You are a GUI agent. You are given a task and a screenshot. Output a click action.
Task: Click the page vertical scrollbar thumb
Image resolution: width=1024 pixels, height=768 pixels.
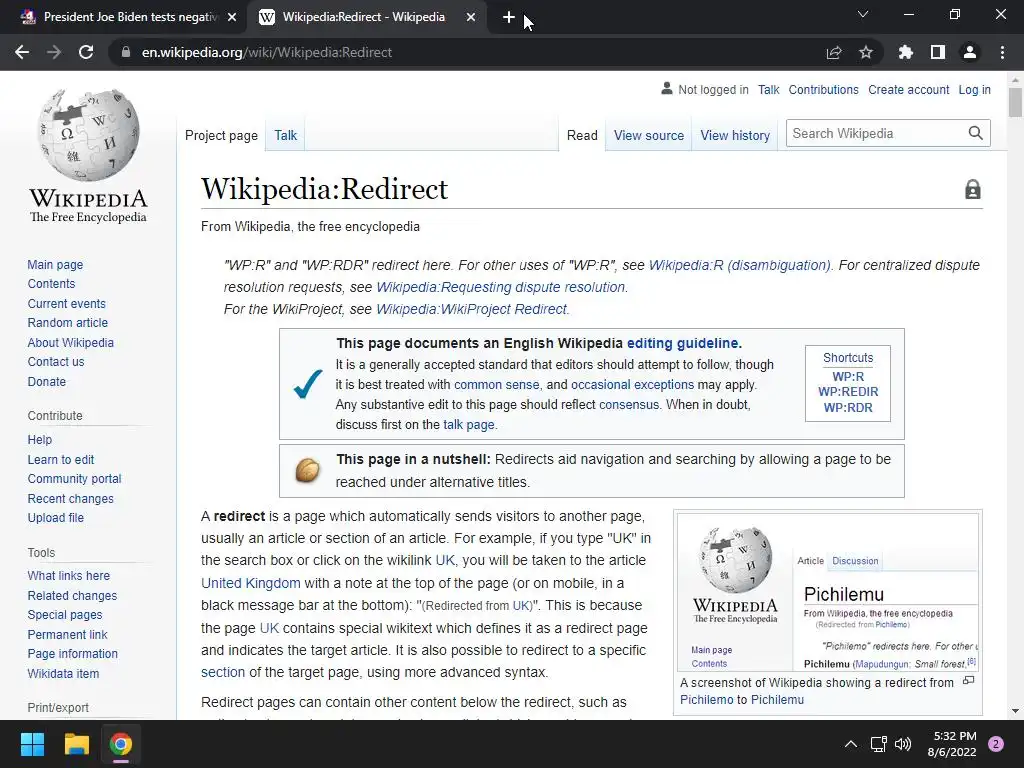tap(1015, 102)
